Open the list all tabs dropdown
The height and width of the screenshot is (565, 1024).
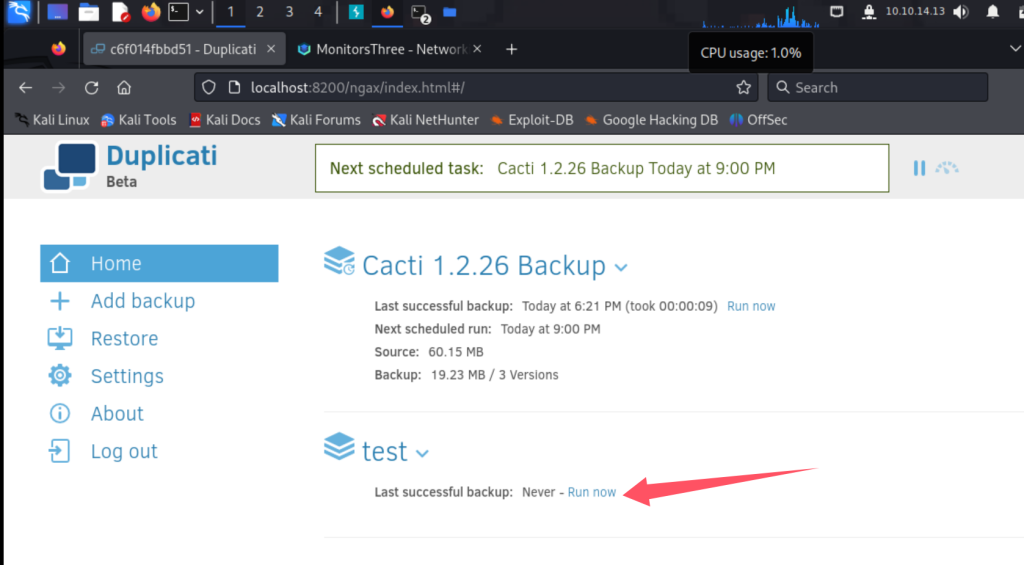tap(1015, 49)
